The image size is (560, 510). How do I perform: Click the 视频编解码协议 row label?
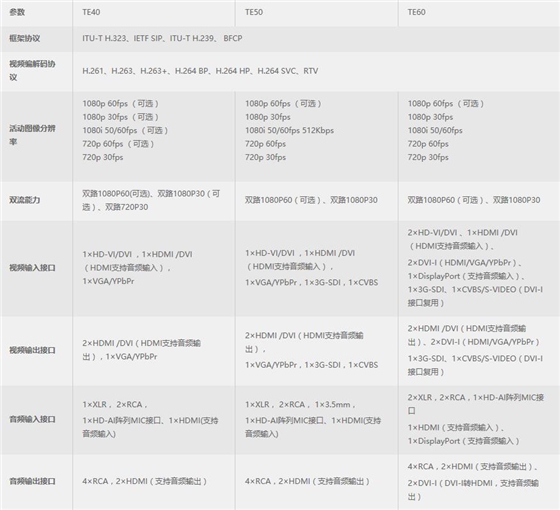[x=32, y=71]
